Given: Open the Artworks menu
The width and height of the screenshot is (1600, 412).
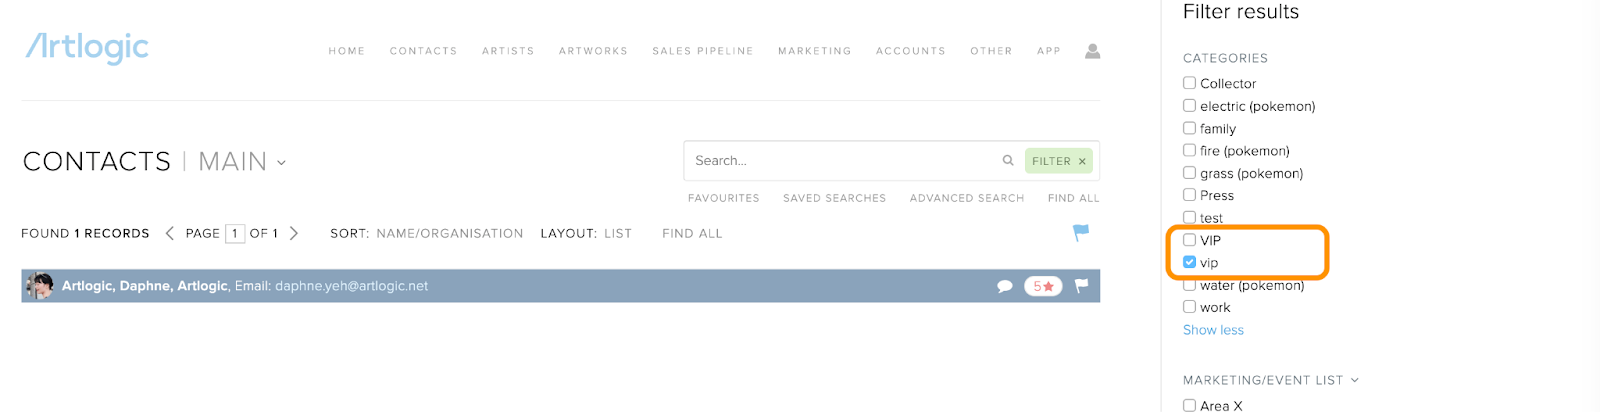Looking at the screenshot, I should [593, 51].
